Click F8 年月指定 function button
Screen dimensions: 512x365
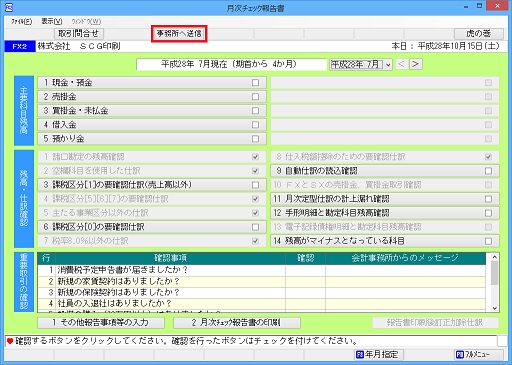pyautogui.click(x=378, y=354)
